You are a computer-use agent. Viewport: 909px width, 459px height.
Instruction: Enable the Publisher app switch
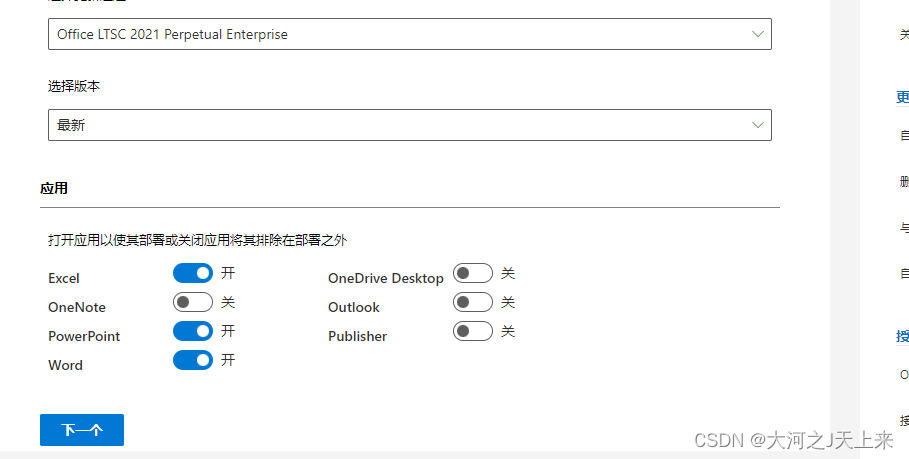click(473, 331)
